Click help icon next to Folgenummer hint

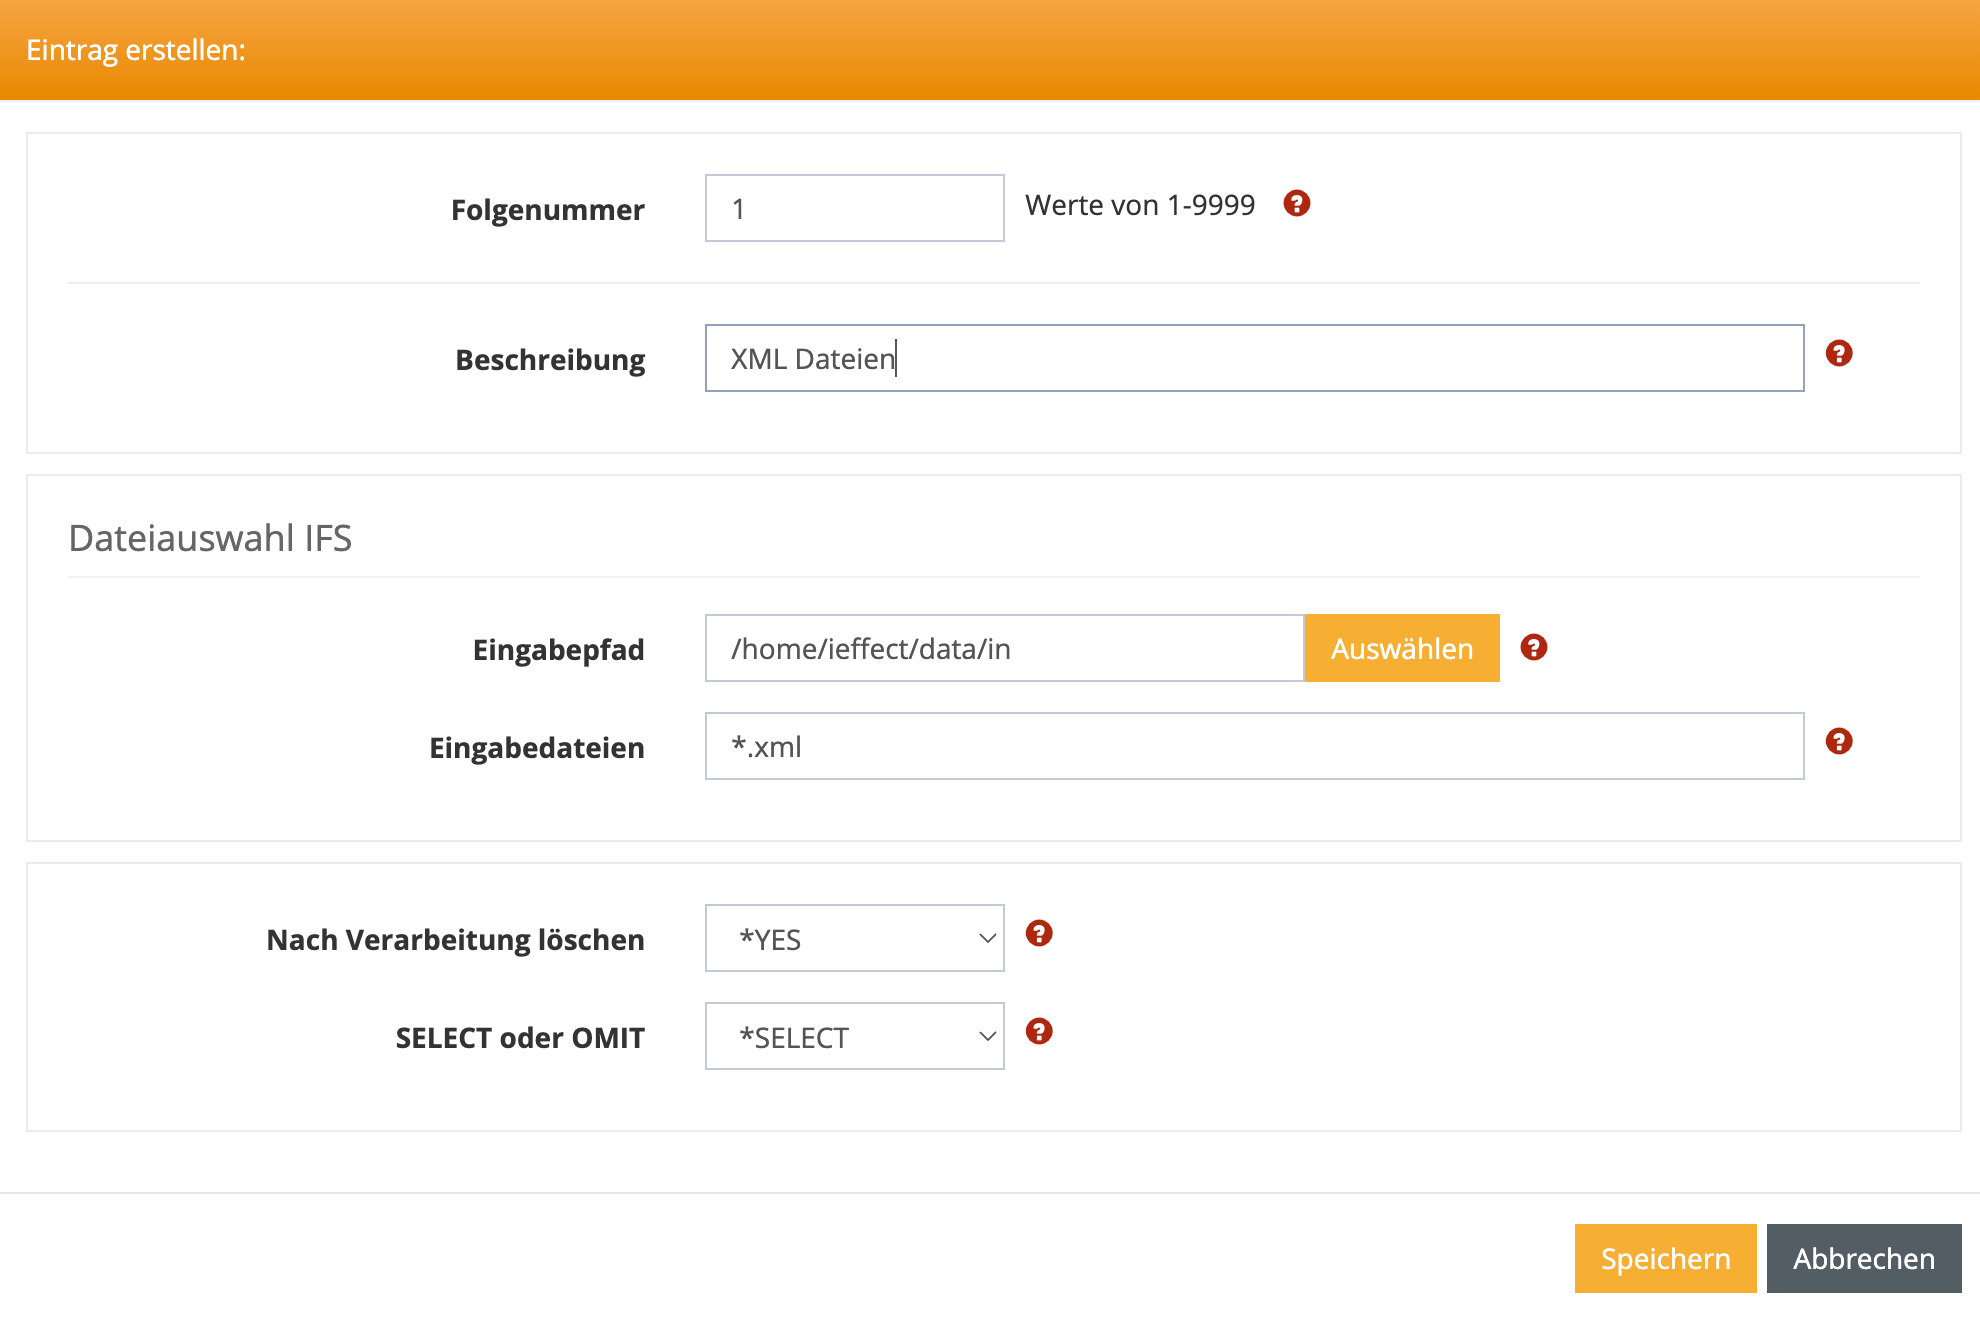[x=1296, y=204]
